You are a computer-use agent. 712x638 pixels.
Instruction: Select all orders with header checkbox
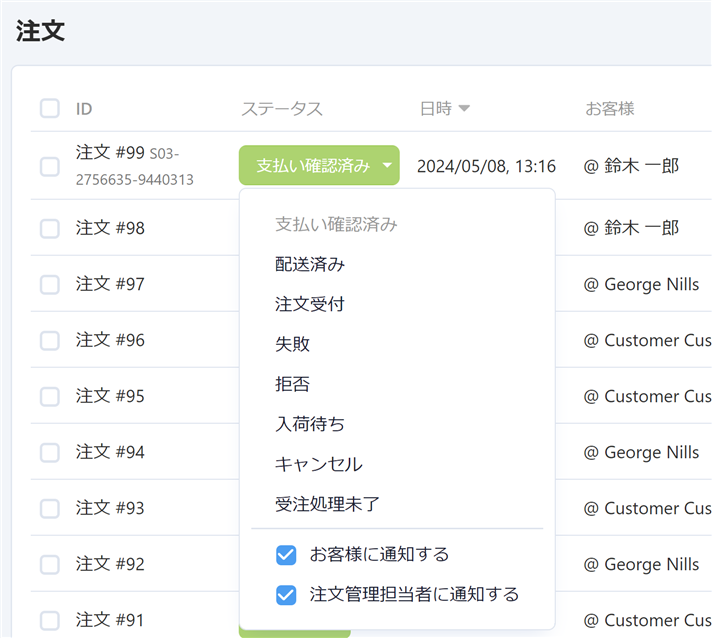tap(50, 109)
